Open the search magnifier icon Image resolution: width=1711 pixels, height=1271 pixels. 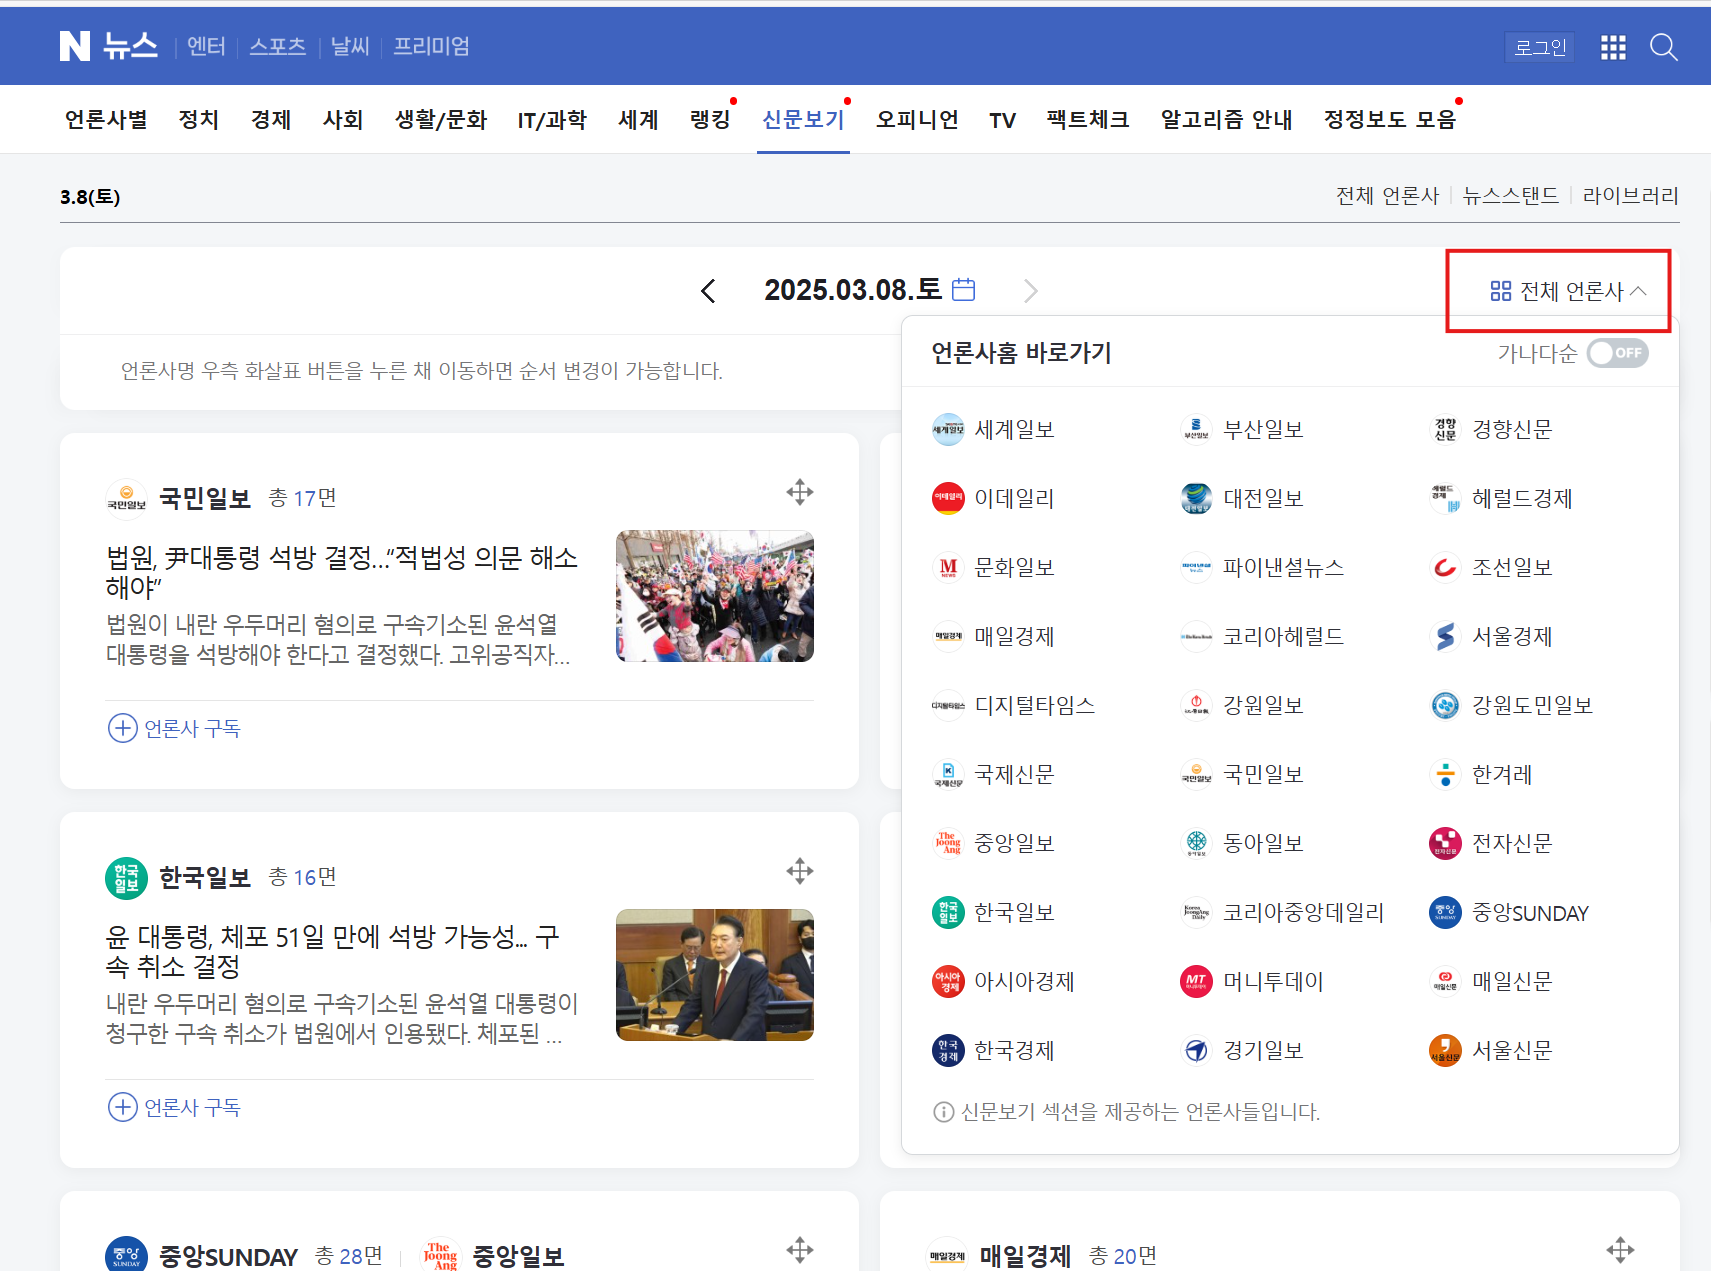(1664, 47)
